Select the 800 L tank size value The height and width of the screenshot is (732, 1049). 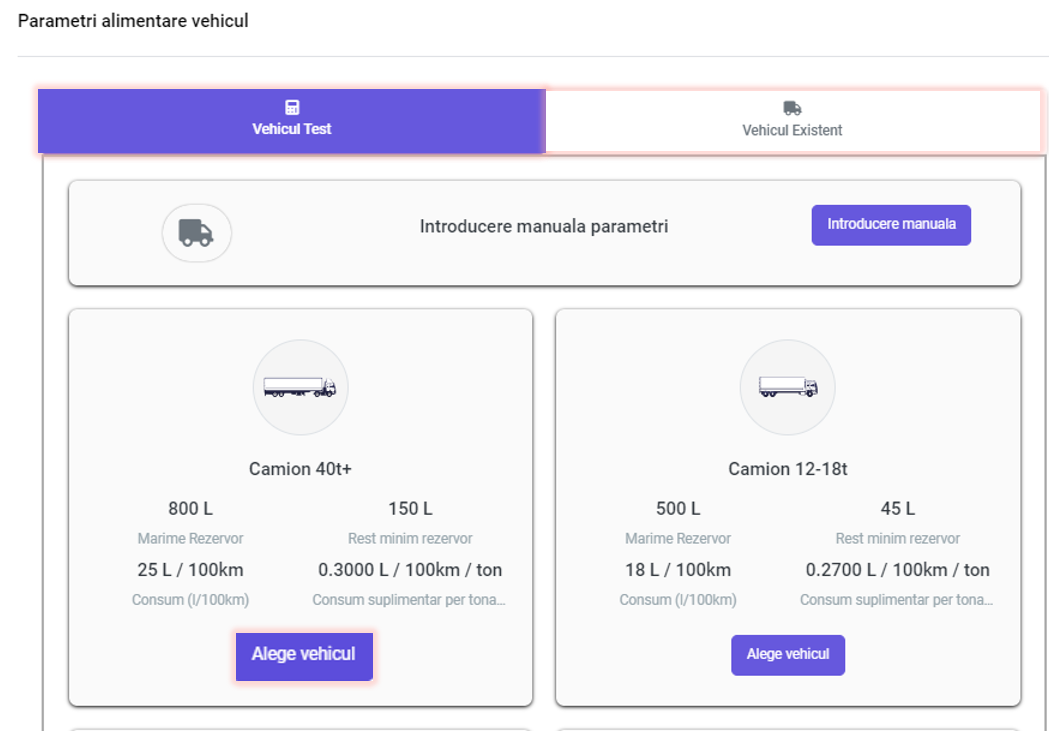click(190, 509)
